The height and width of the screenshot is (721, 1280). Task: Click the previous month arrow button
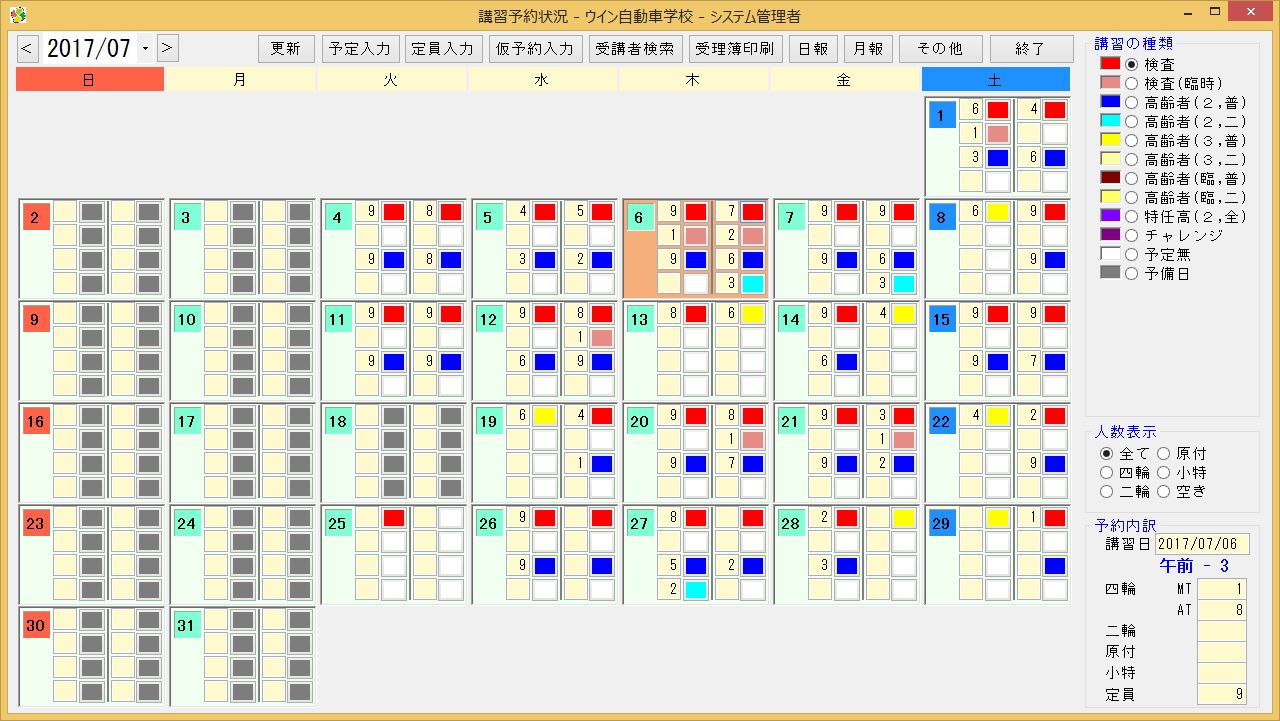28,48
